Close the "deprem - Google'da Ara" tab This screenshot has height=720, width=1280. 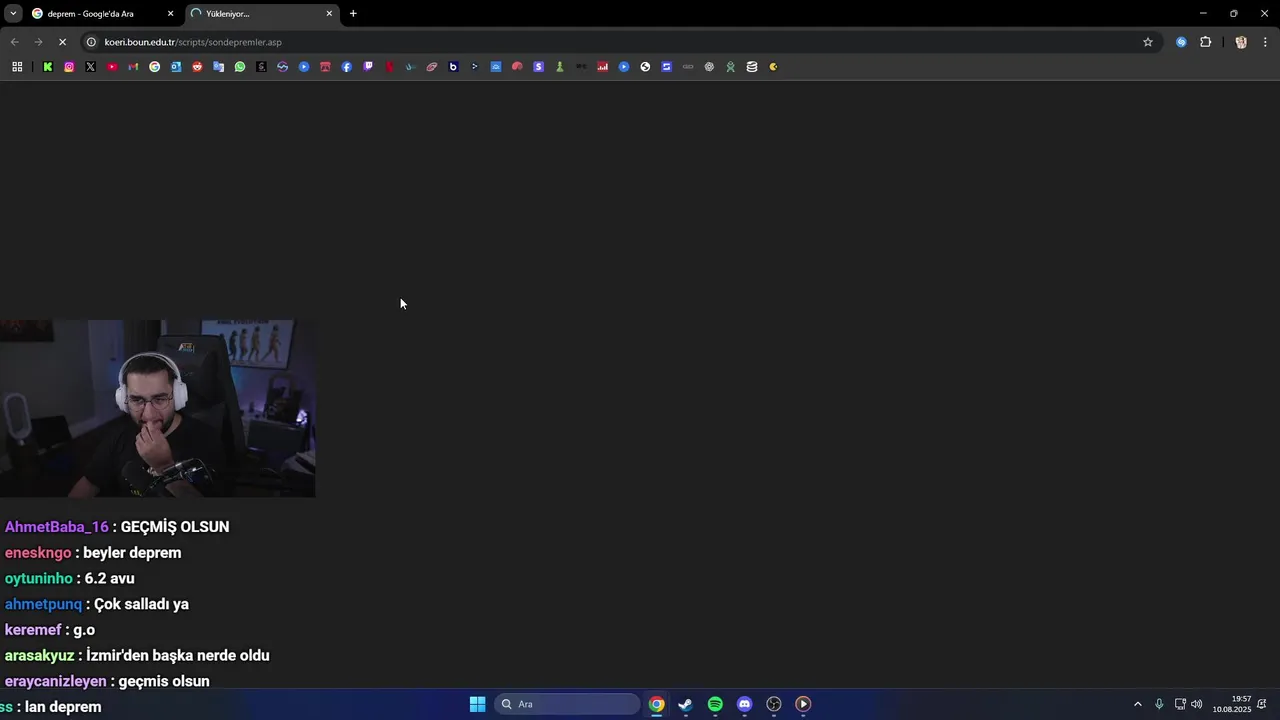coord(170,14)
